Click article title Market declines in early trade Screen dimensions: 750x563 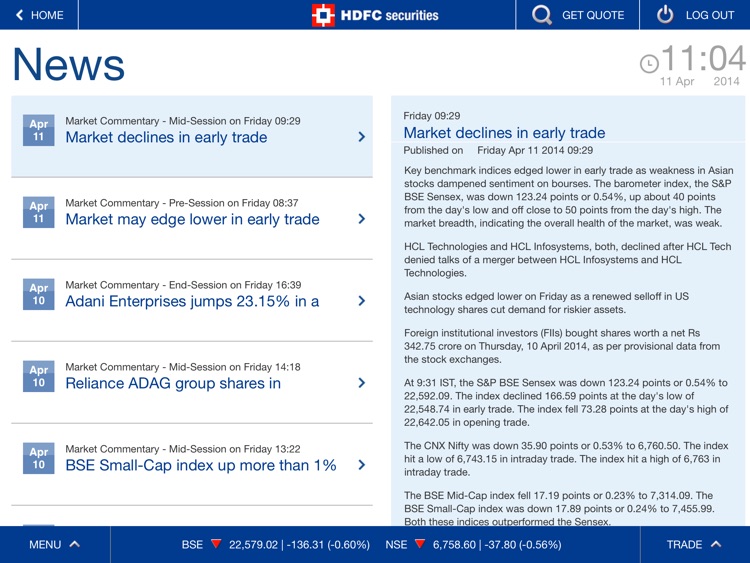click(504, 132)
